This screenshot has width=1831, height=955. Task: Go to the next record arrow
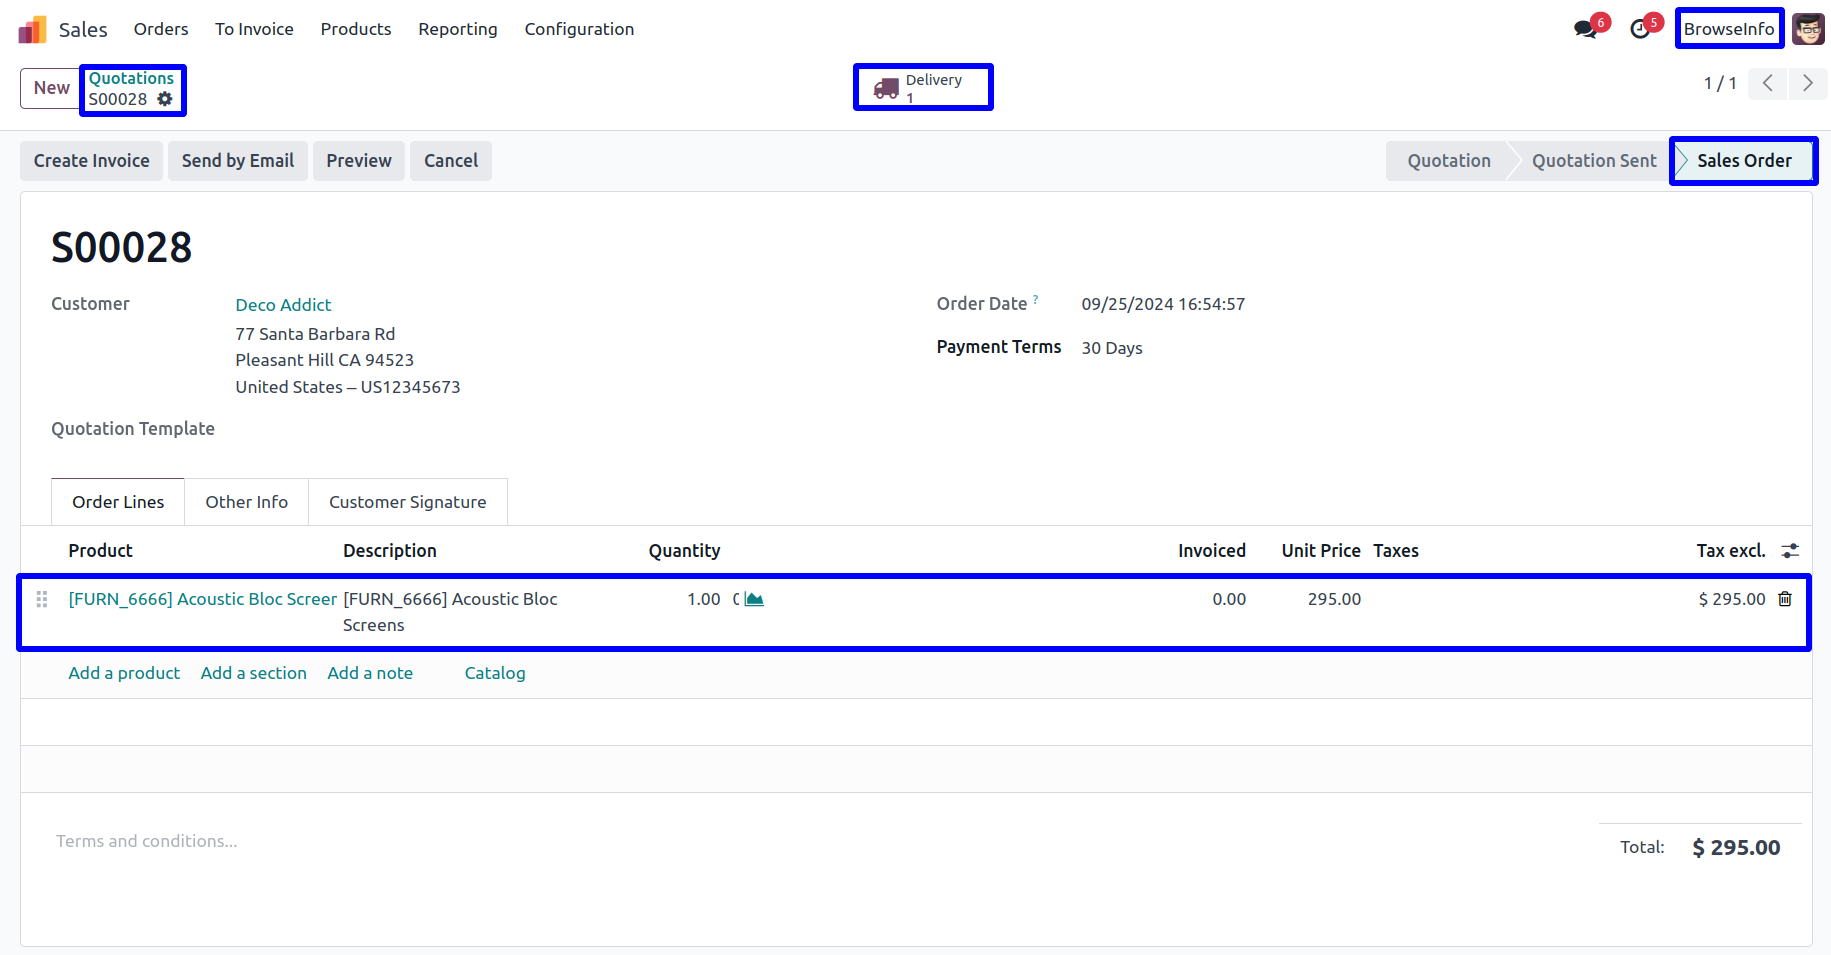[x=1807, y=83]
